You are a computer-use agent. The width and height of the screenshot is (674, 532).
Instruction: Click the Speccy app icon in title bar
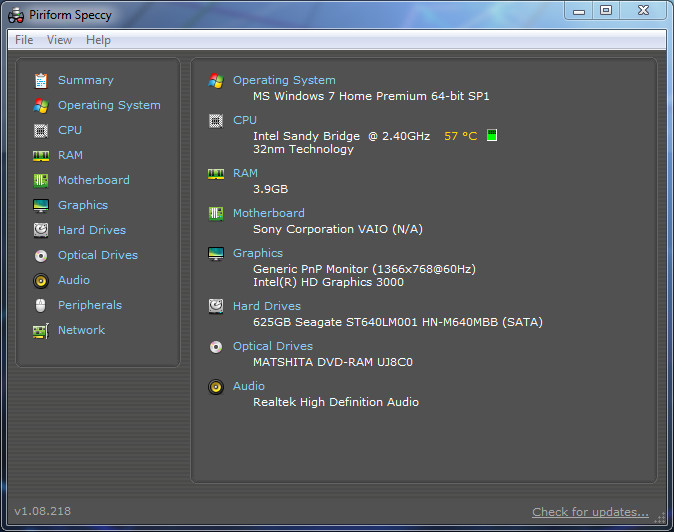16,16
